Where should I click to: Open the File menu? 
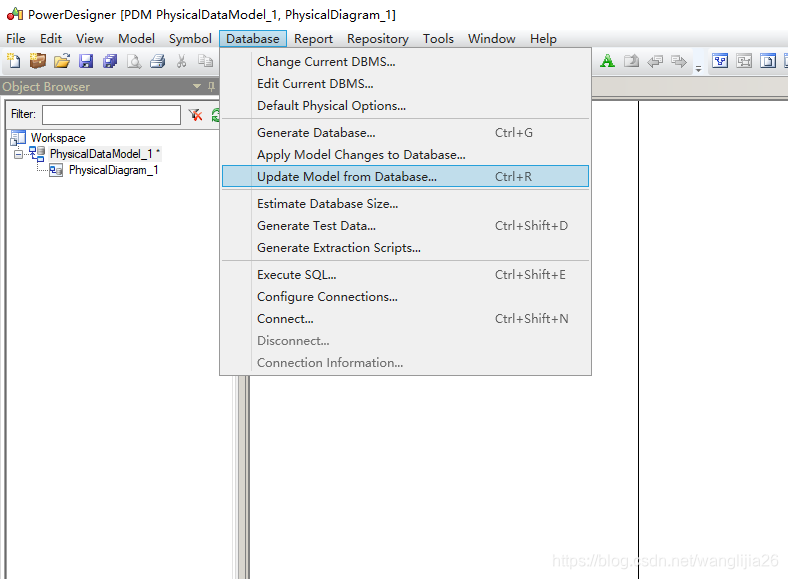click(x=16, y=39)
